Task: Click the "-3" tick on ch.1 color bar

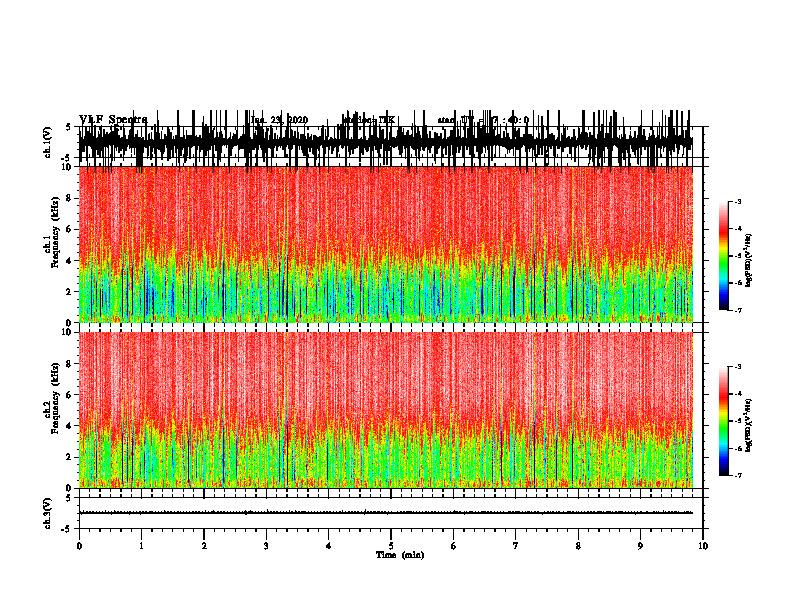Action: (737, 201)
